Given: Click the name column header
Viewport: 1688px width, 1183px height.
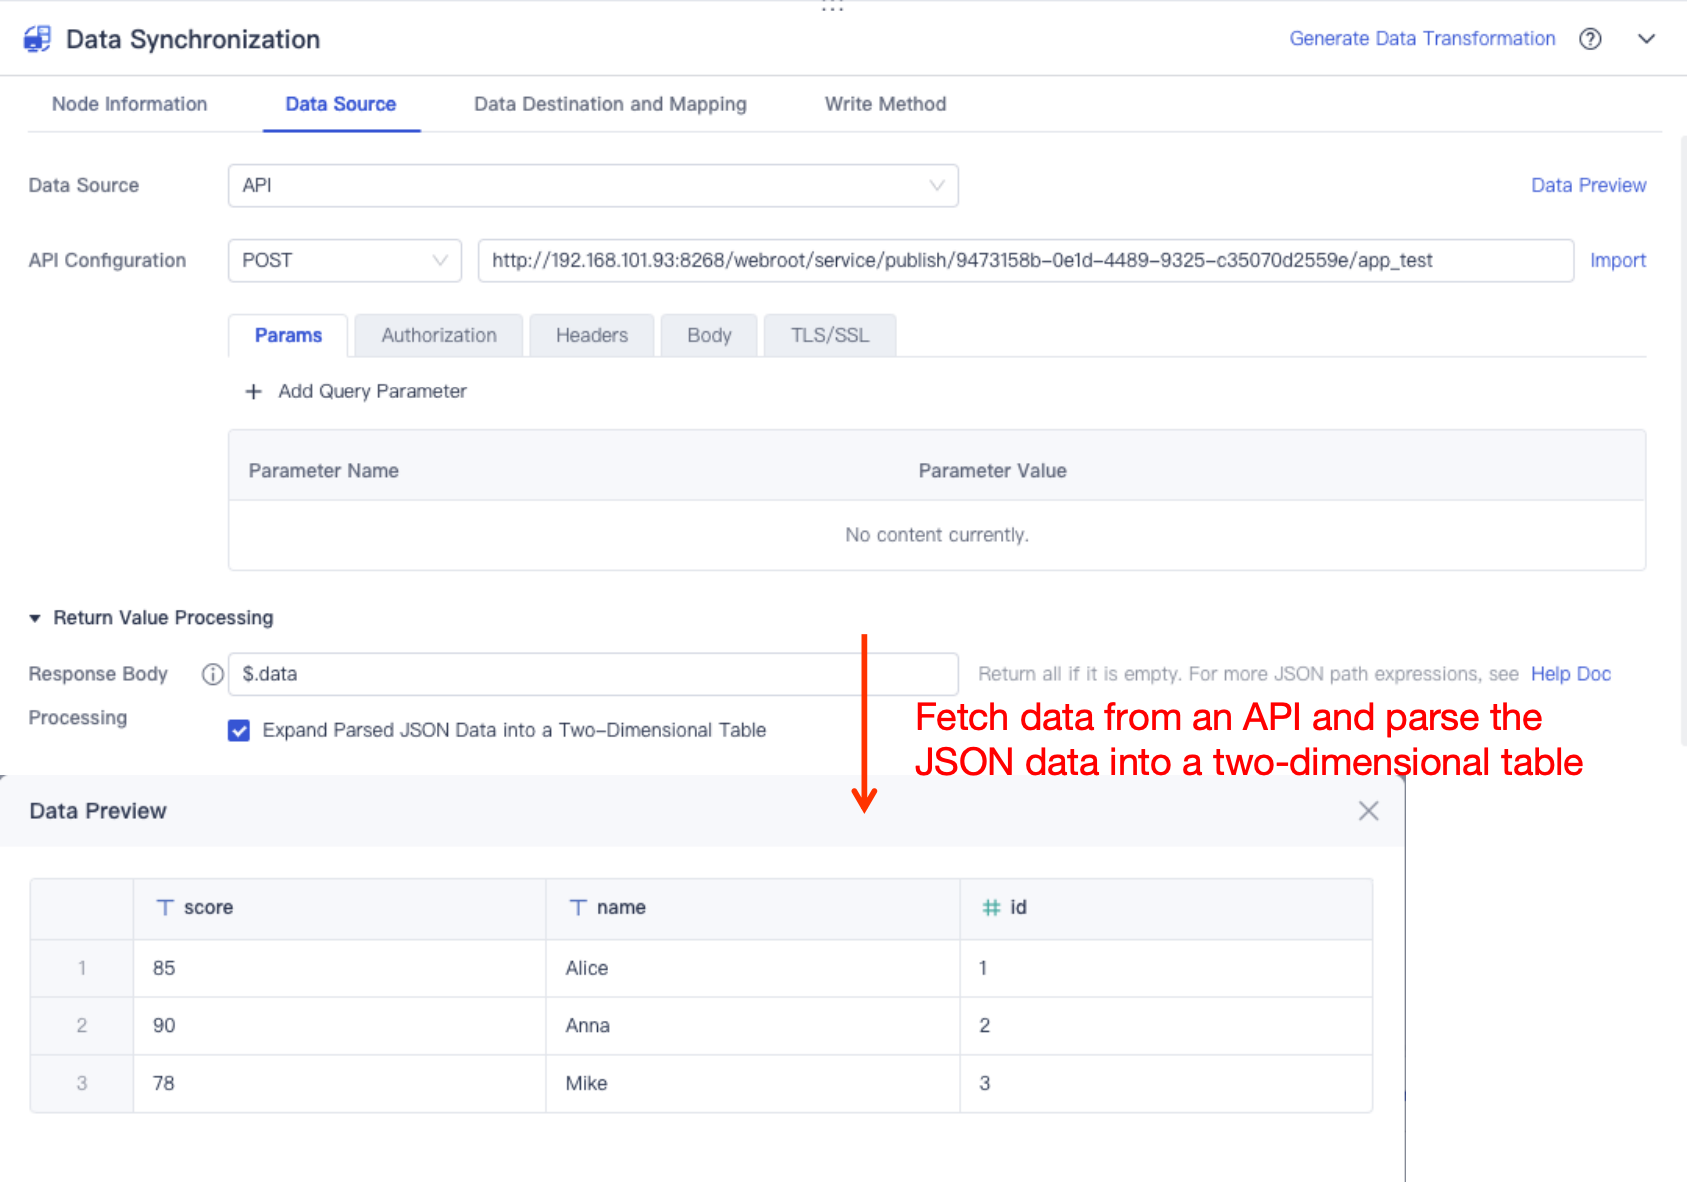Looking at the screenshot, I should 753,908.
